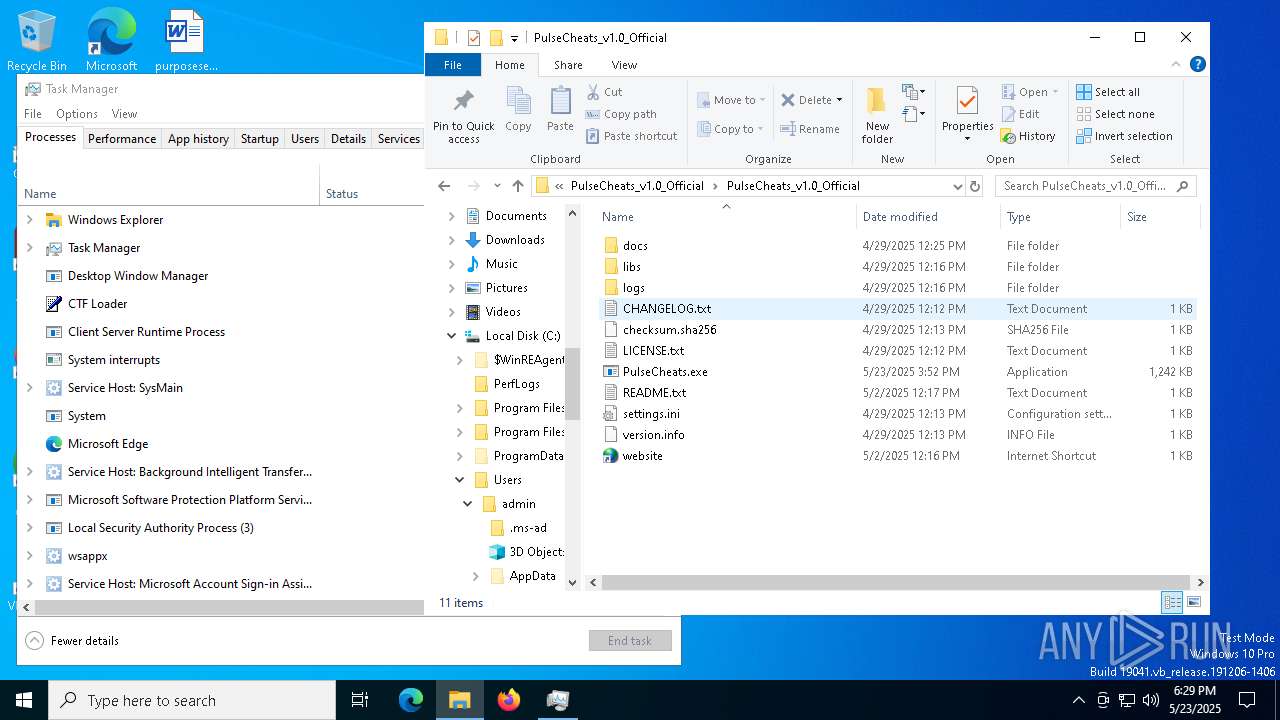Click Select all in ribbon
1280x720 pixels.
[1108, 92]
